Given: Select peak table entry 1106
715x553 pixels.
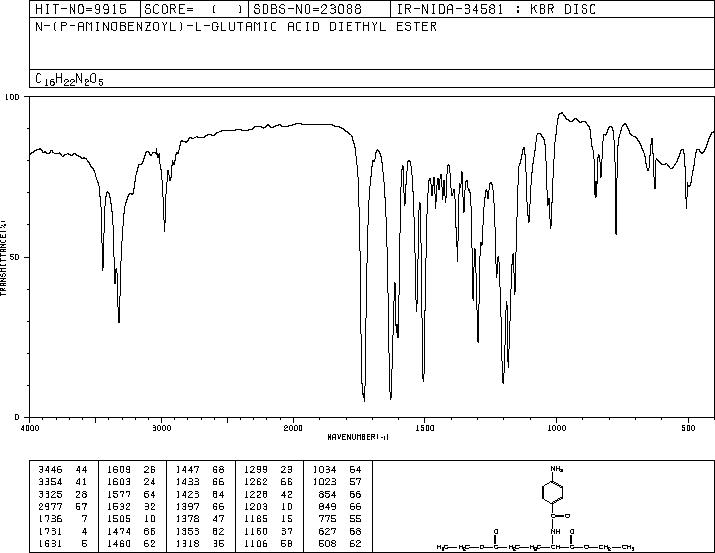Looking at the screenshot, I should [x=256, y=543].
